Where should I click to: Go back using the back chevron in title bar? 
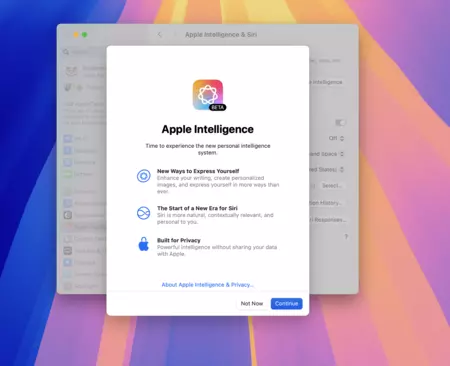pyautogui.click(x=160, y=35)
